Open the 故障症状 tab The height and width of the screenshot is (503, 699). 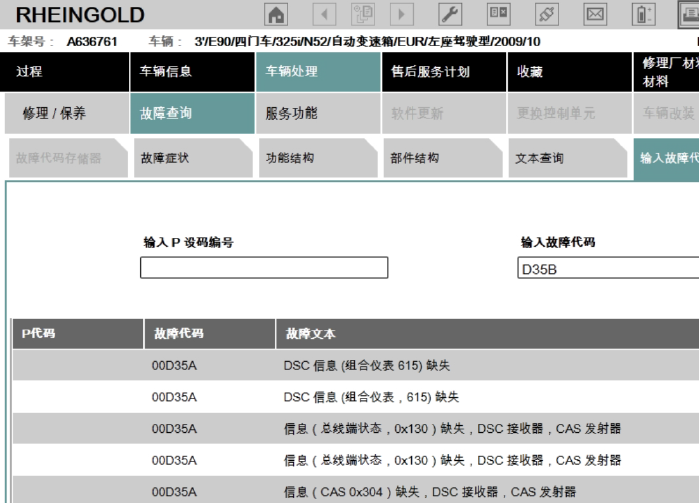pos(193,158)
